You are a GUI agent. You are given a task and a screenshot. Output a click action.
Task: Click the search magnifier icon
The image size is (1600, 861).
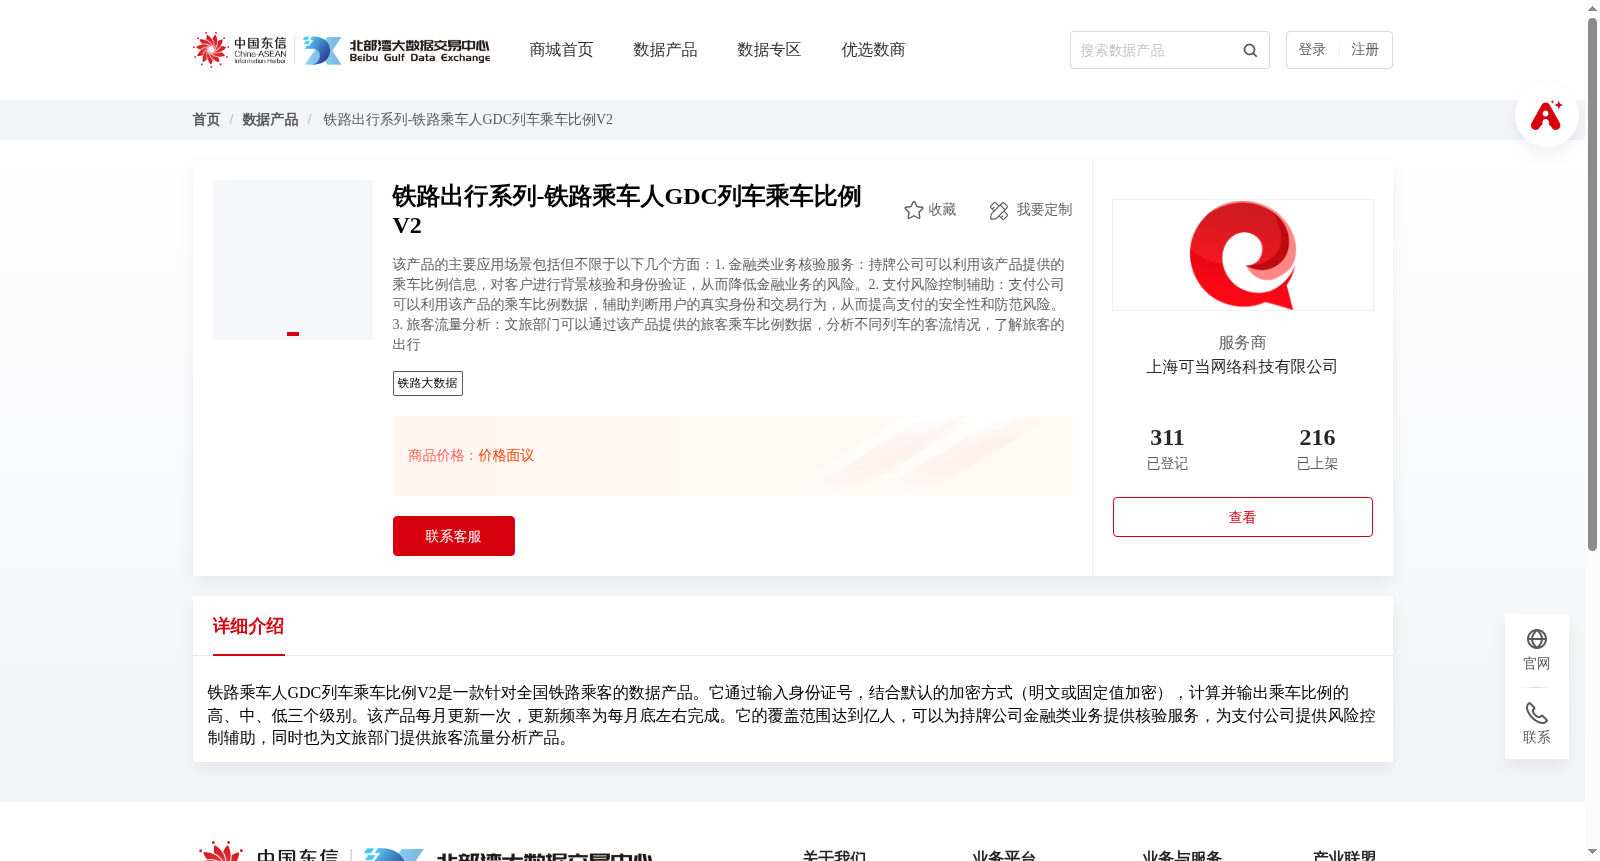pos(1250,50)
